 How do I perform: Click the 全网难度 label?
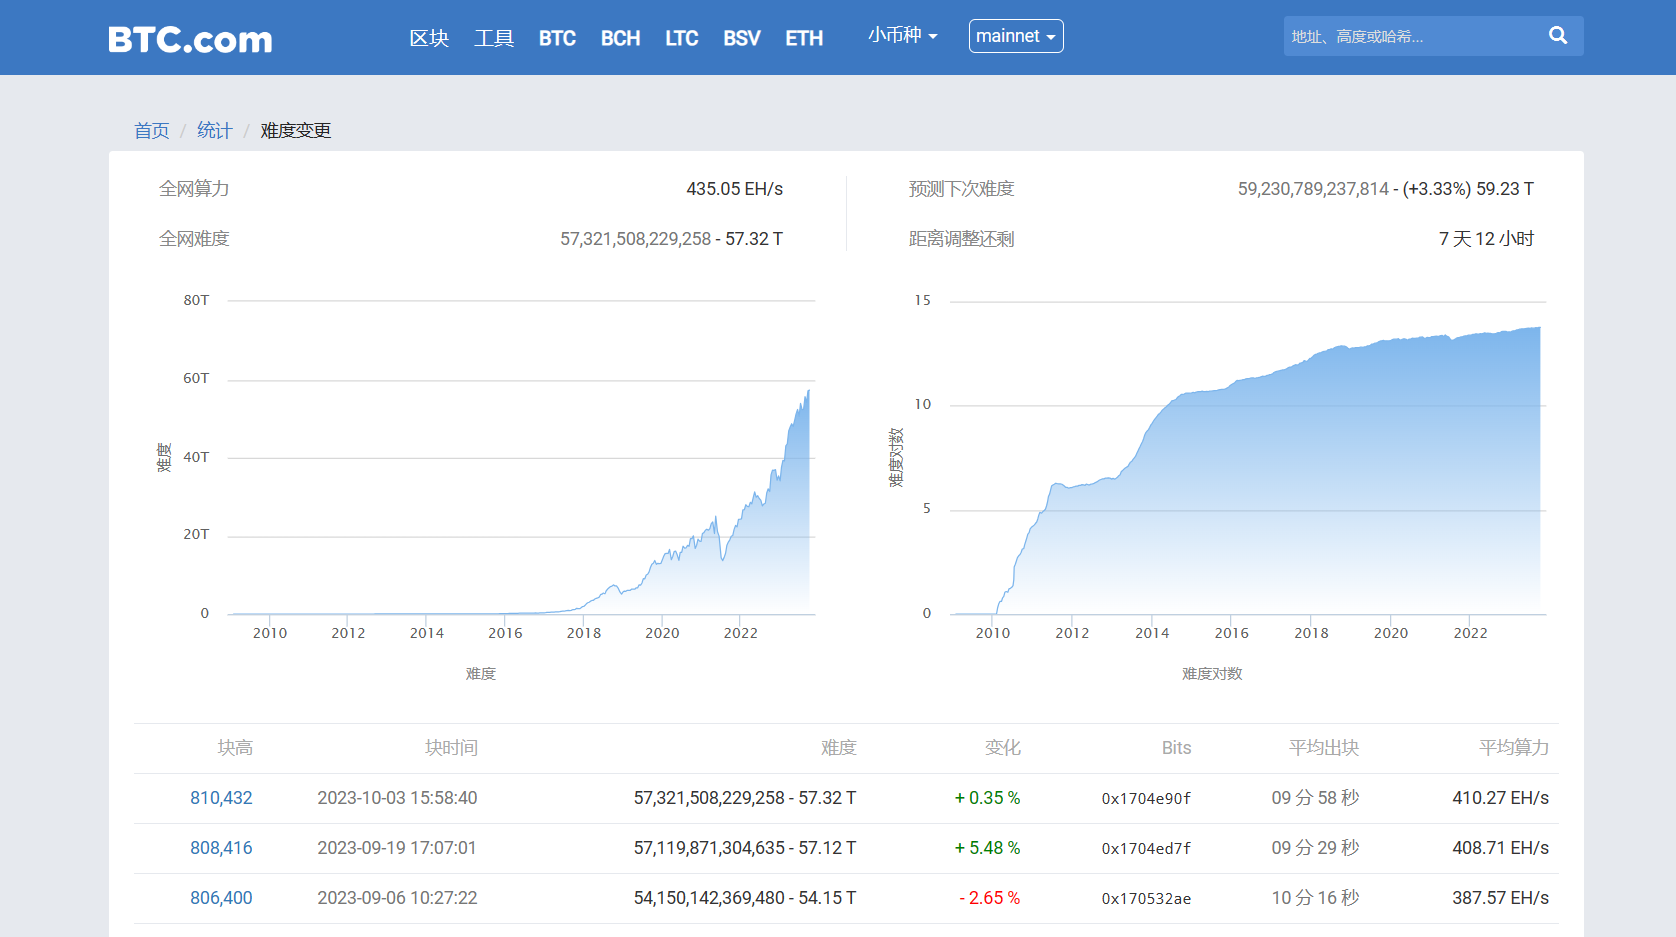194,239
